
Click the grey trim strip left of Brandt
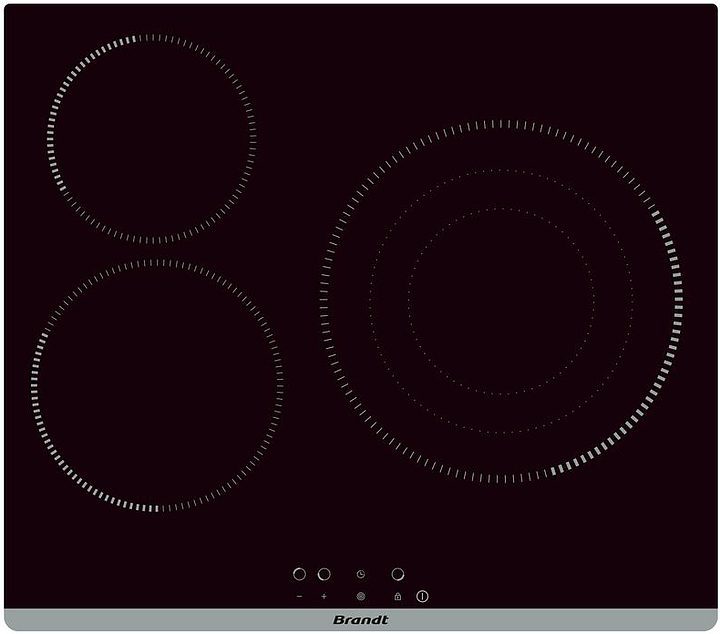[150, 620]
